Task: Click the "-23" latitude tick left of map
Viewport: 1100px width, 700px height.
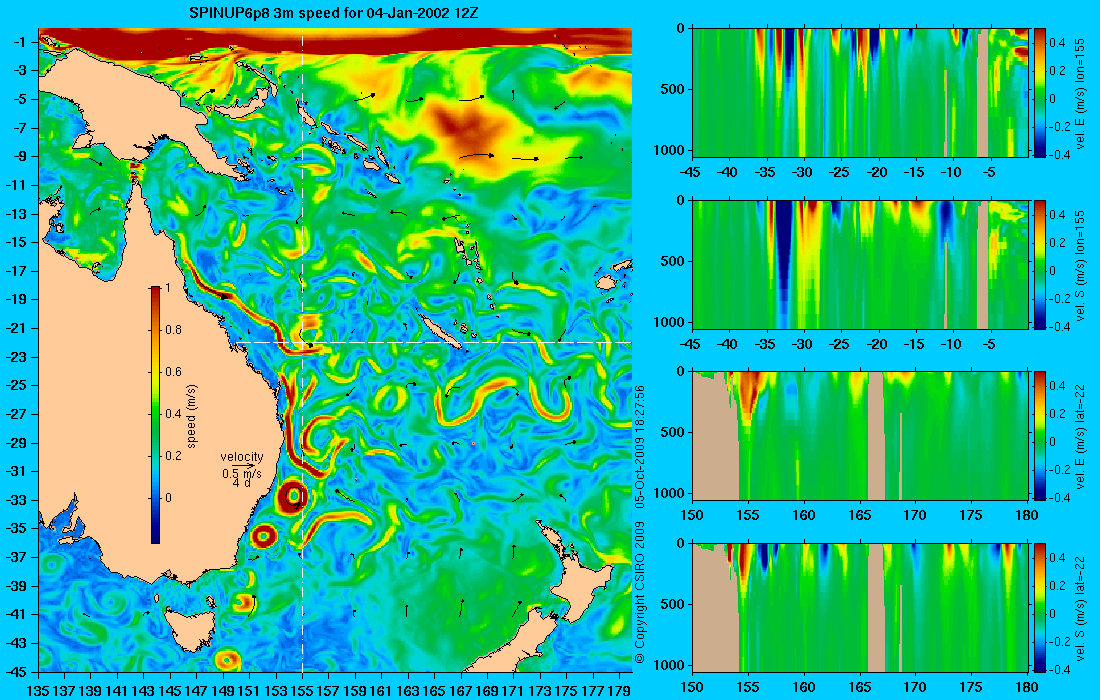Action: click(x=16, y=357)
